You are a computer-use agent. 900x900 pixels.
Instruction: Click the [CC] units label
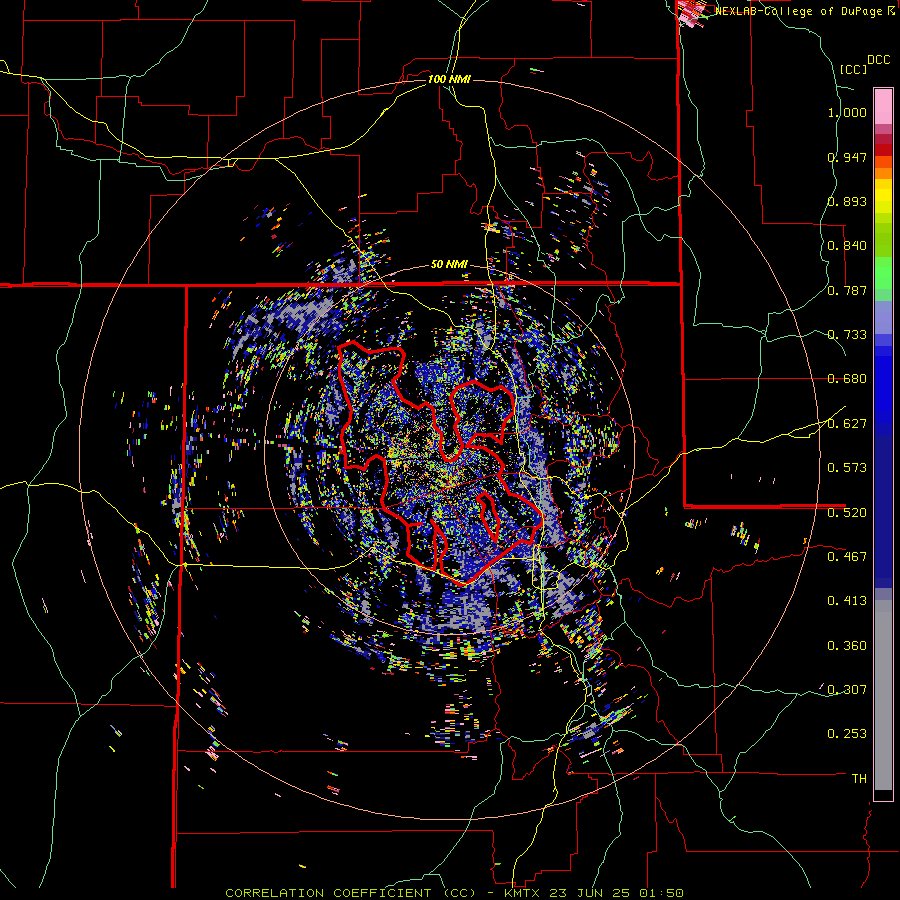point(853,69)
